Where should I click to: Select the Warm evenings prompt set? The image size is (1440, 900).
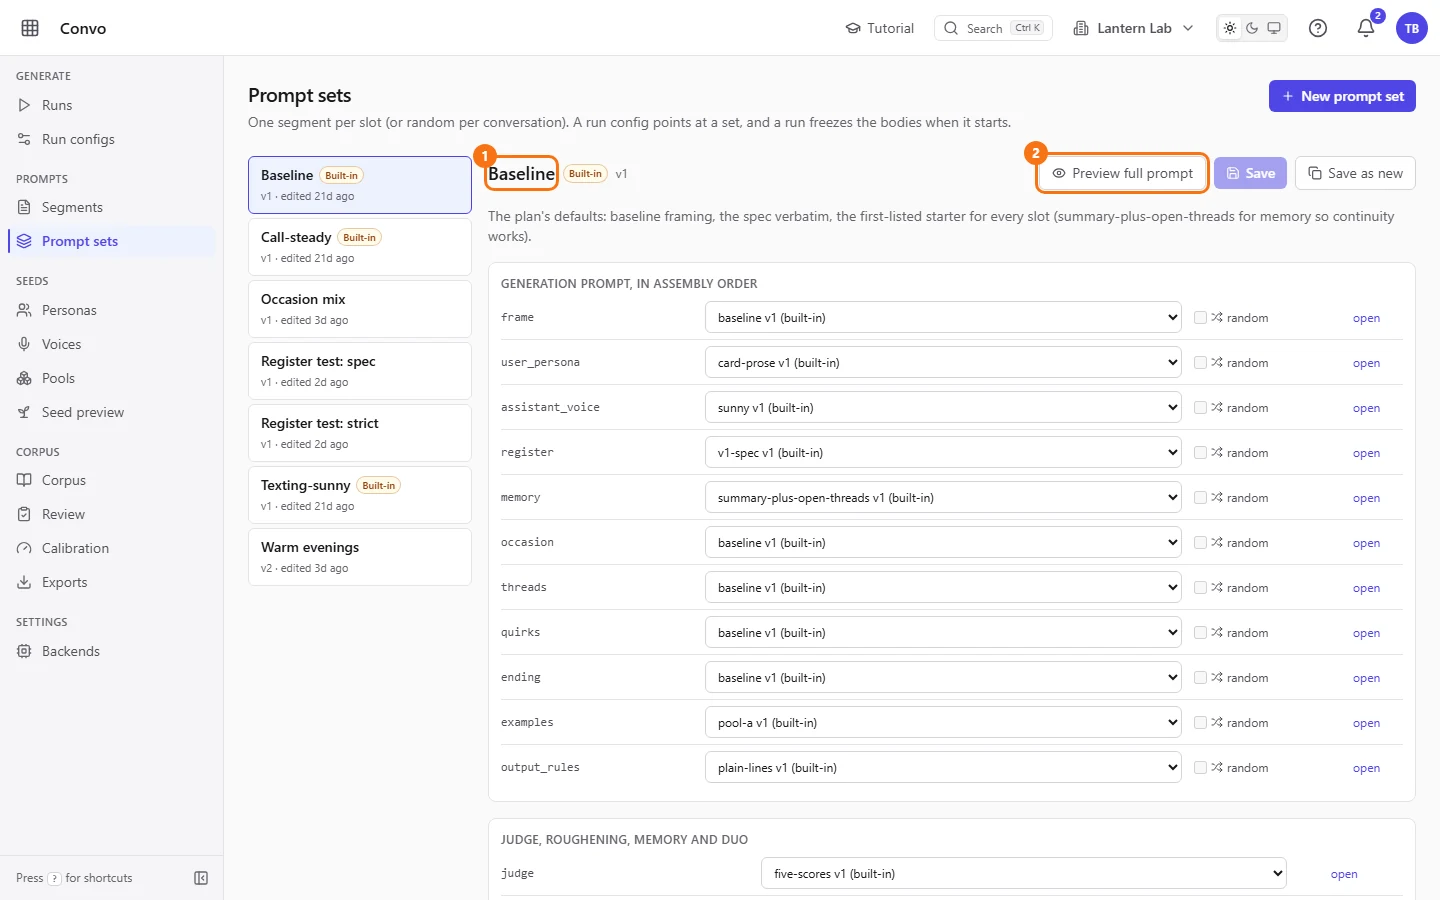[360, 557]
